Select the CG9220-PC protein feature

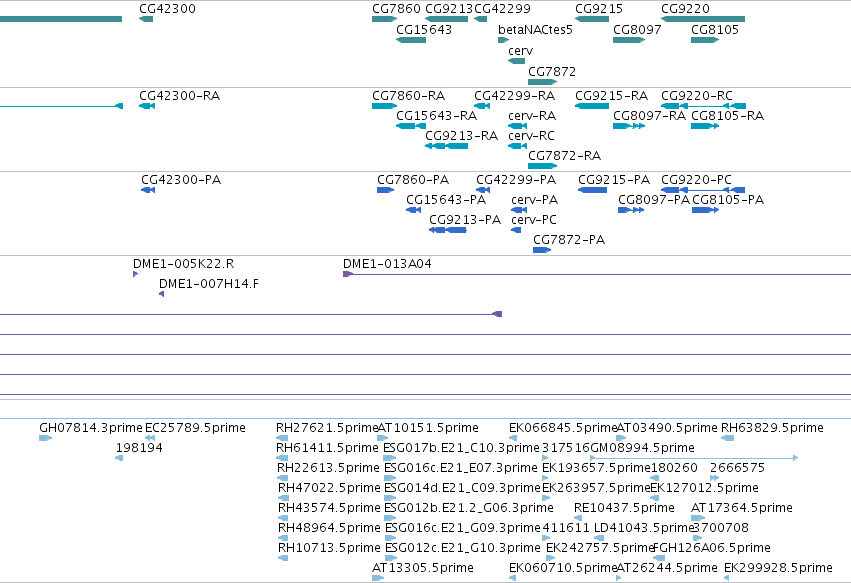tap(703, 190)
